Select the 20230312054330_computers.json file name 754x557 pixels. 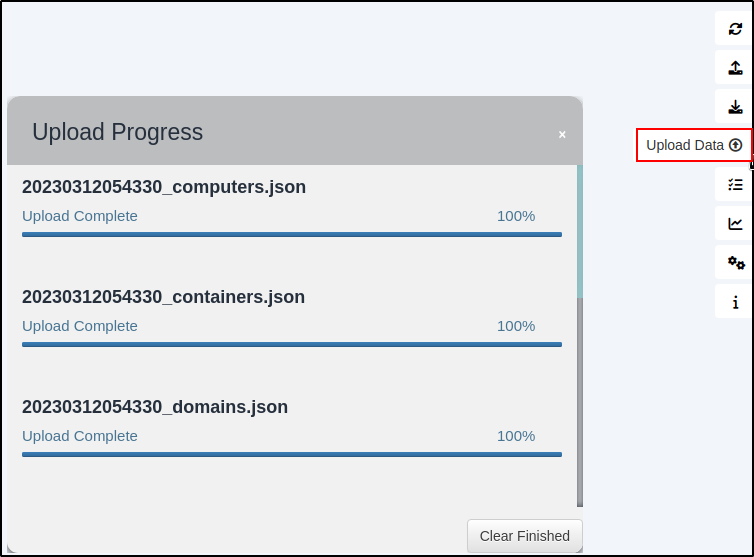coord(164,187)
